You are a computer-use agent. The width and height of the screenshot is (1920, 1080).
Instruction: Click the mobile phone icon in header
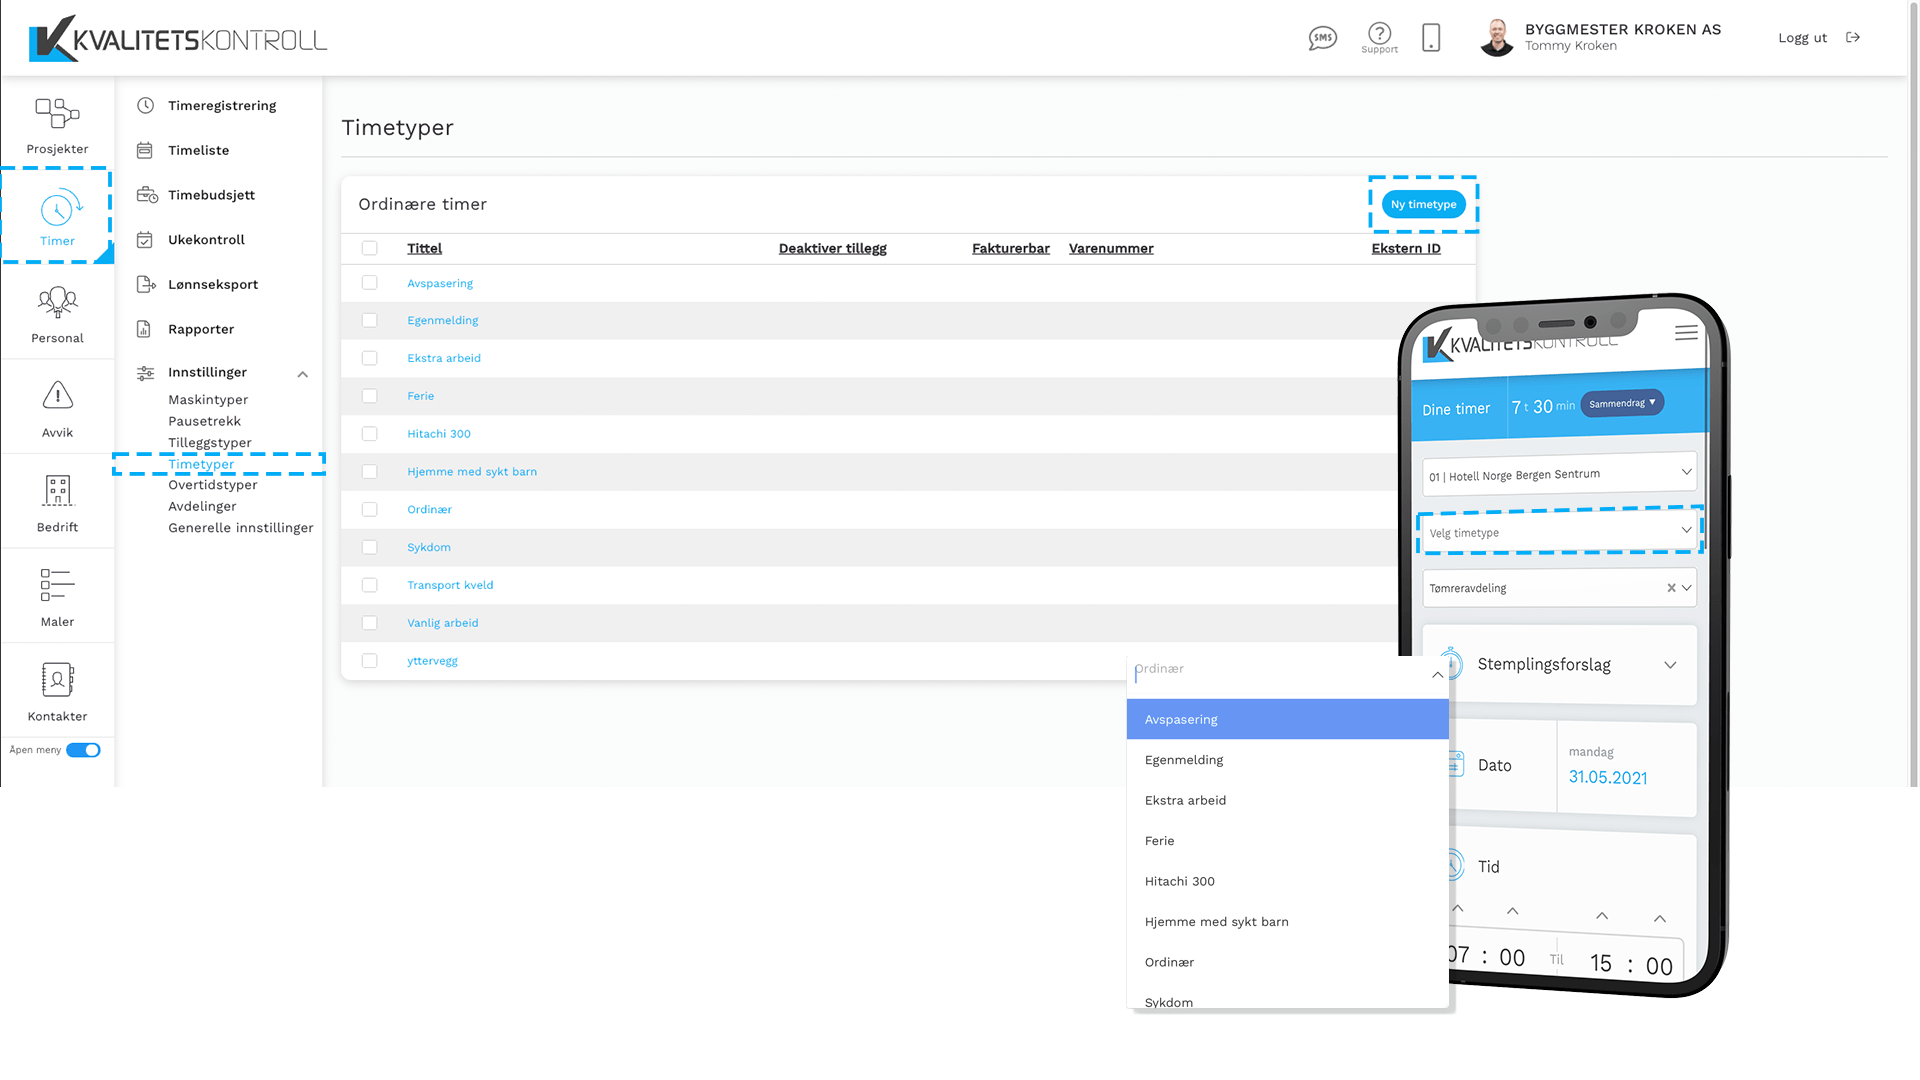click(1431, 38)
